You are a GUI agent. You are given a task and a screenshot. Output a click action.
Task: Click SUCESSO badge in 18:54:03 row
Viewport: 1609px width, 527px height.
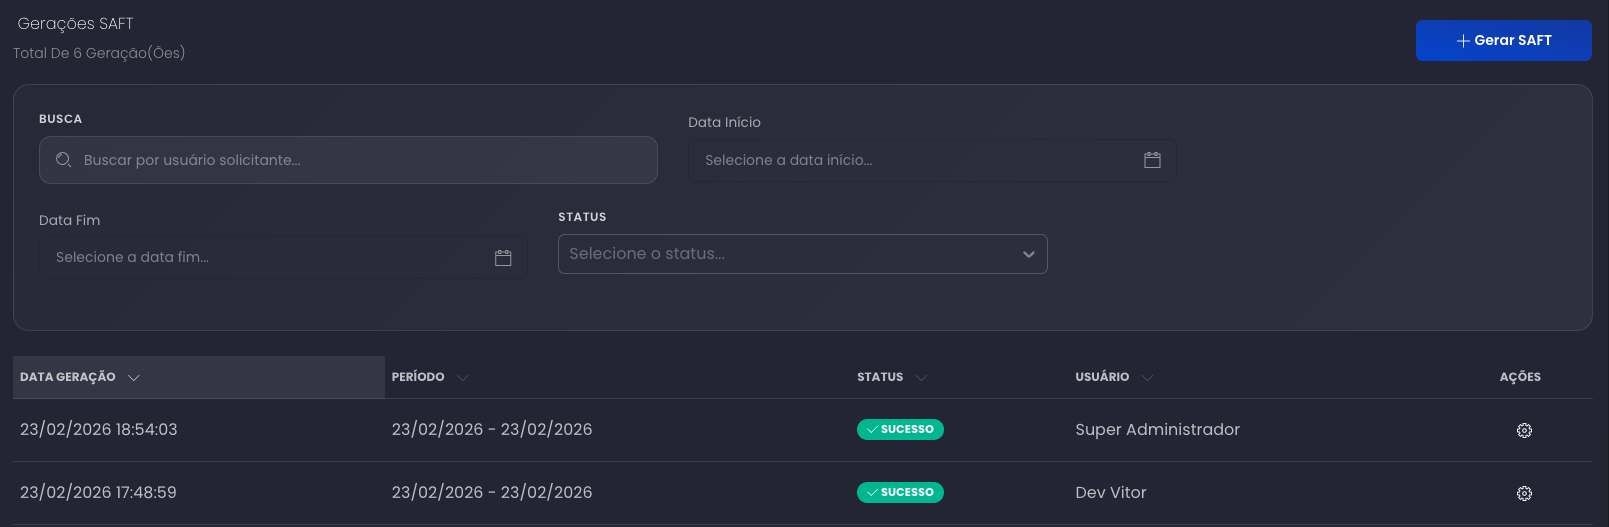(900, 429)
